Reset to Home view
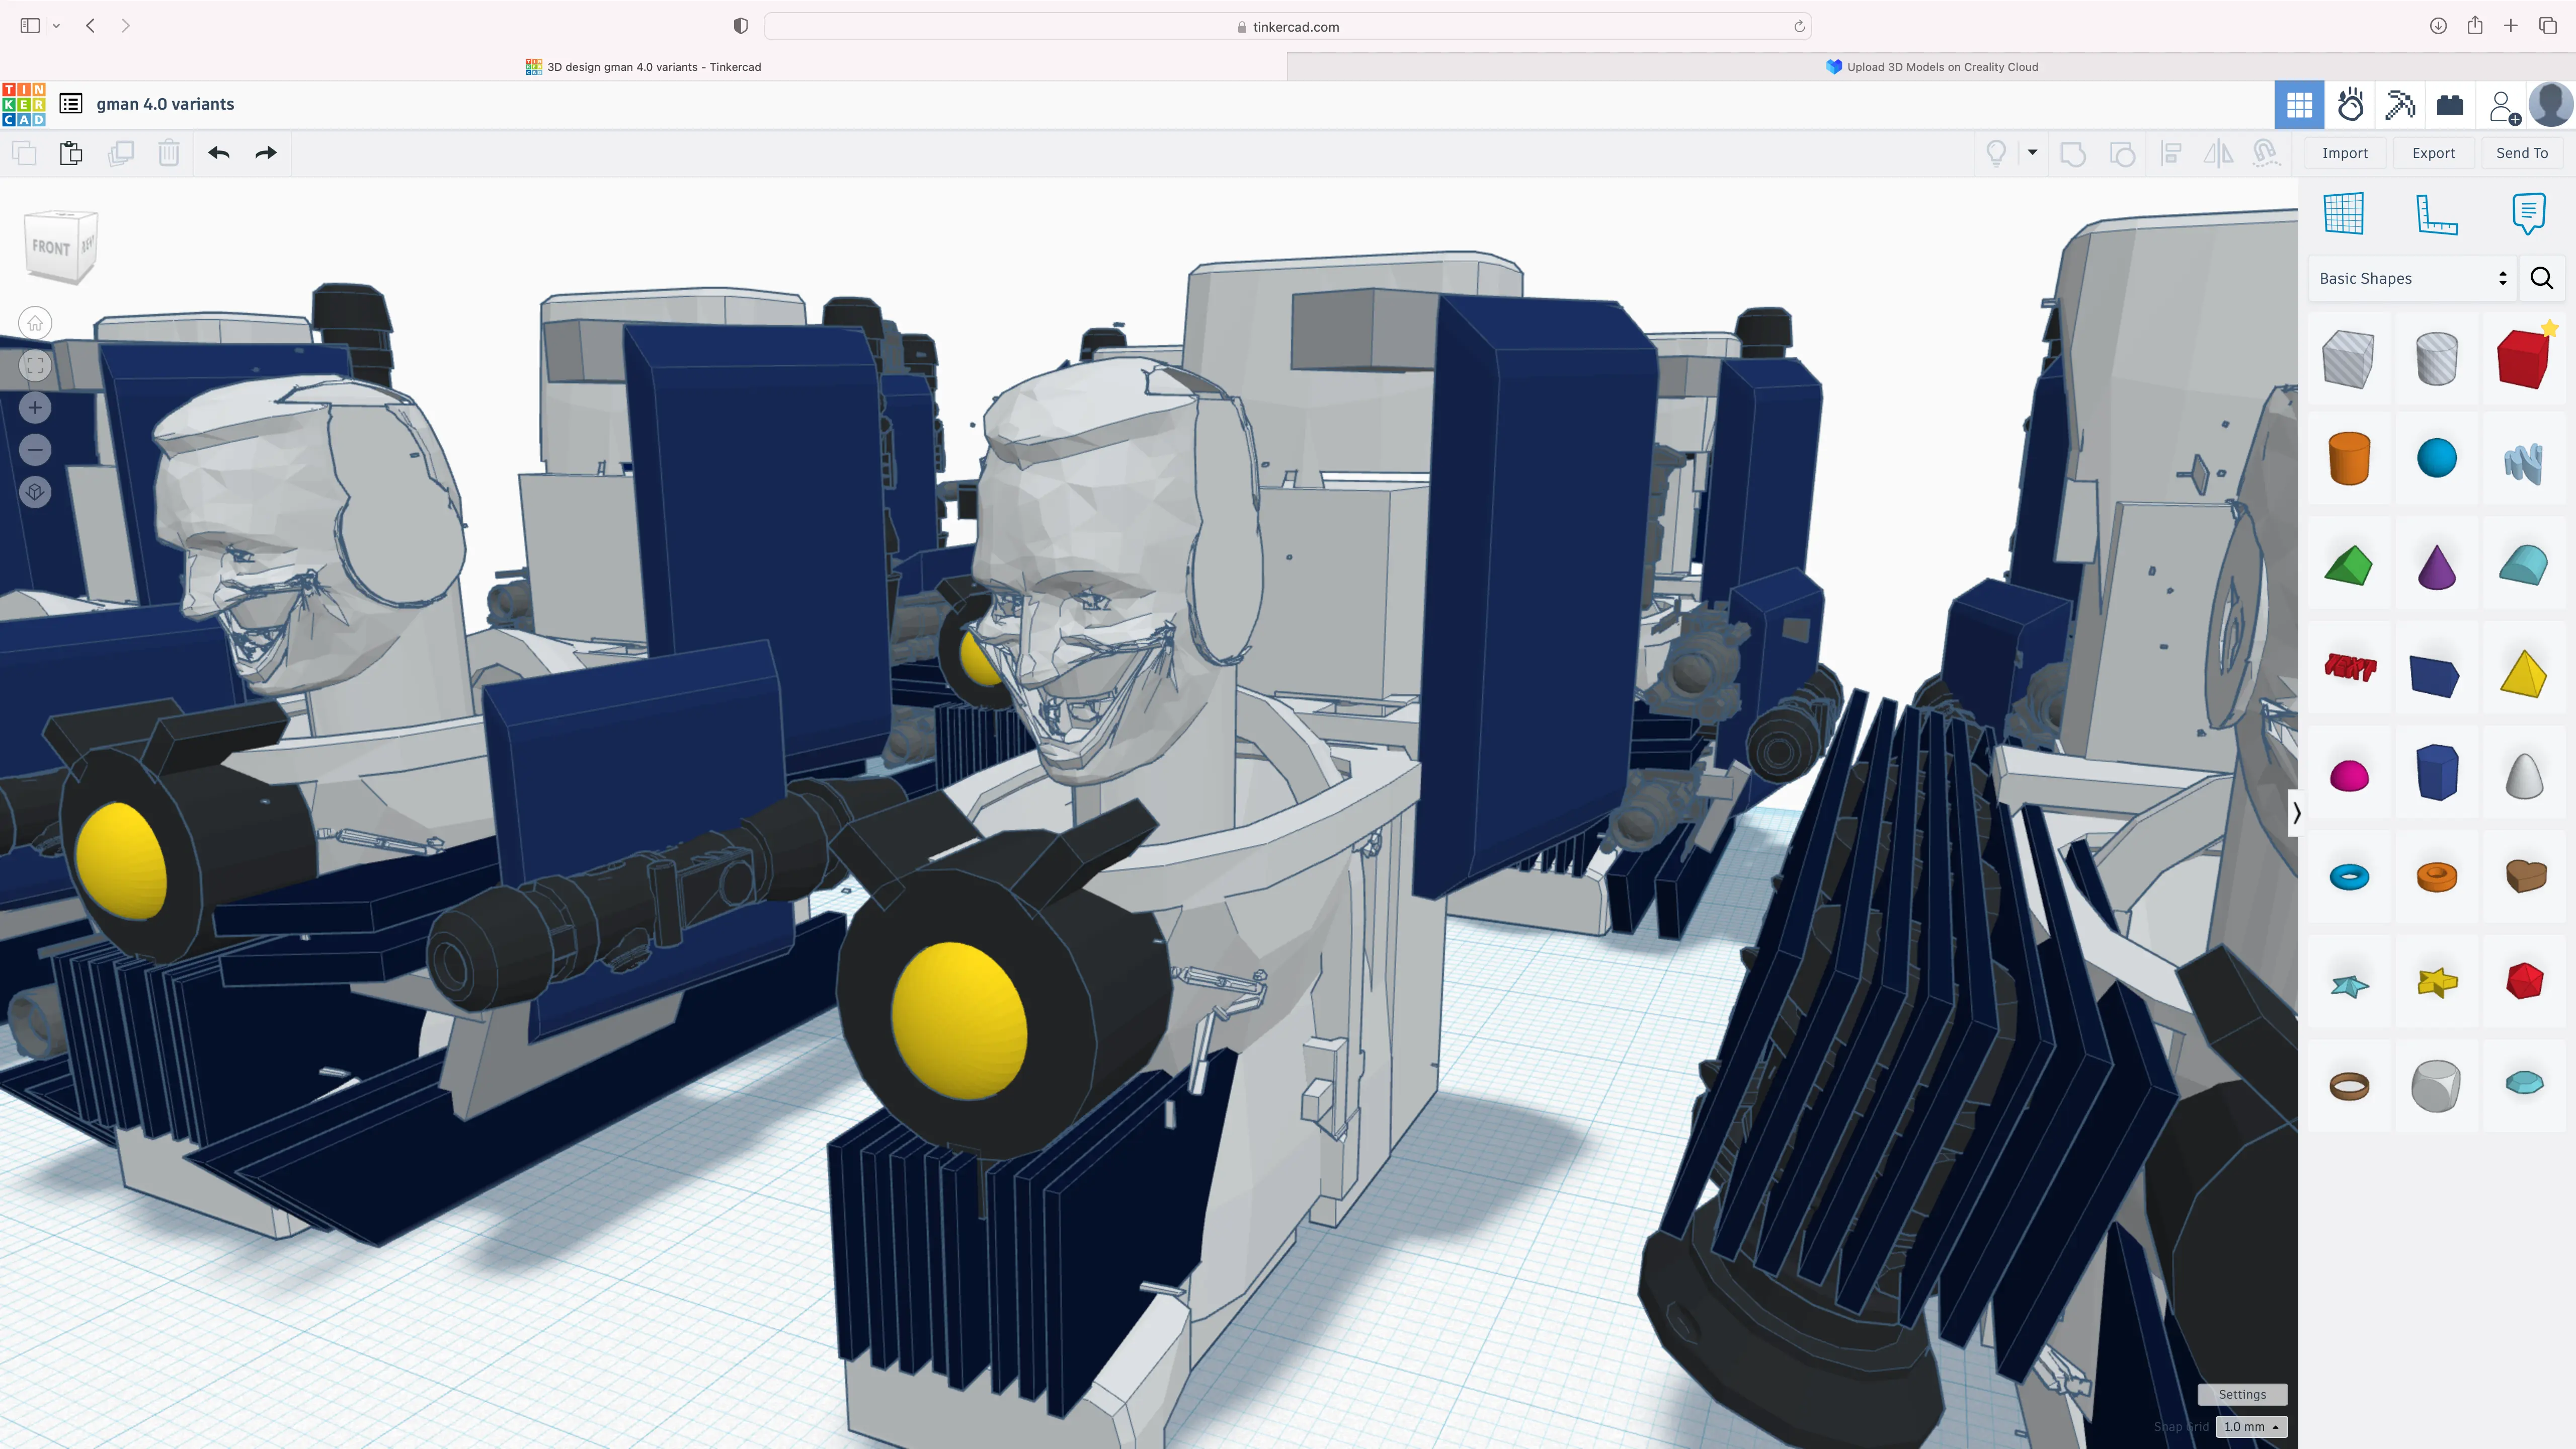Screen dimensions: 2576x1449 pos(35,323)
